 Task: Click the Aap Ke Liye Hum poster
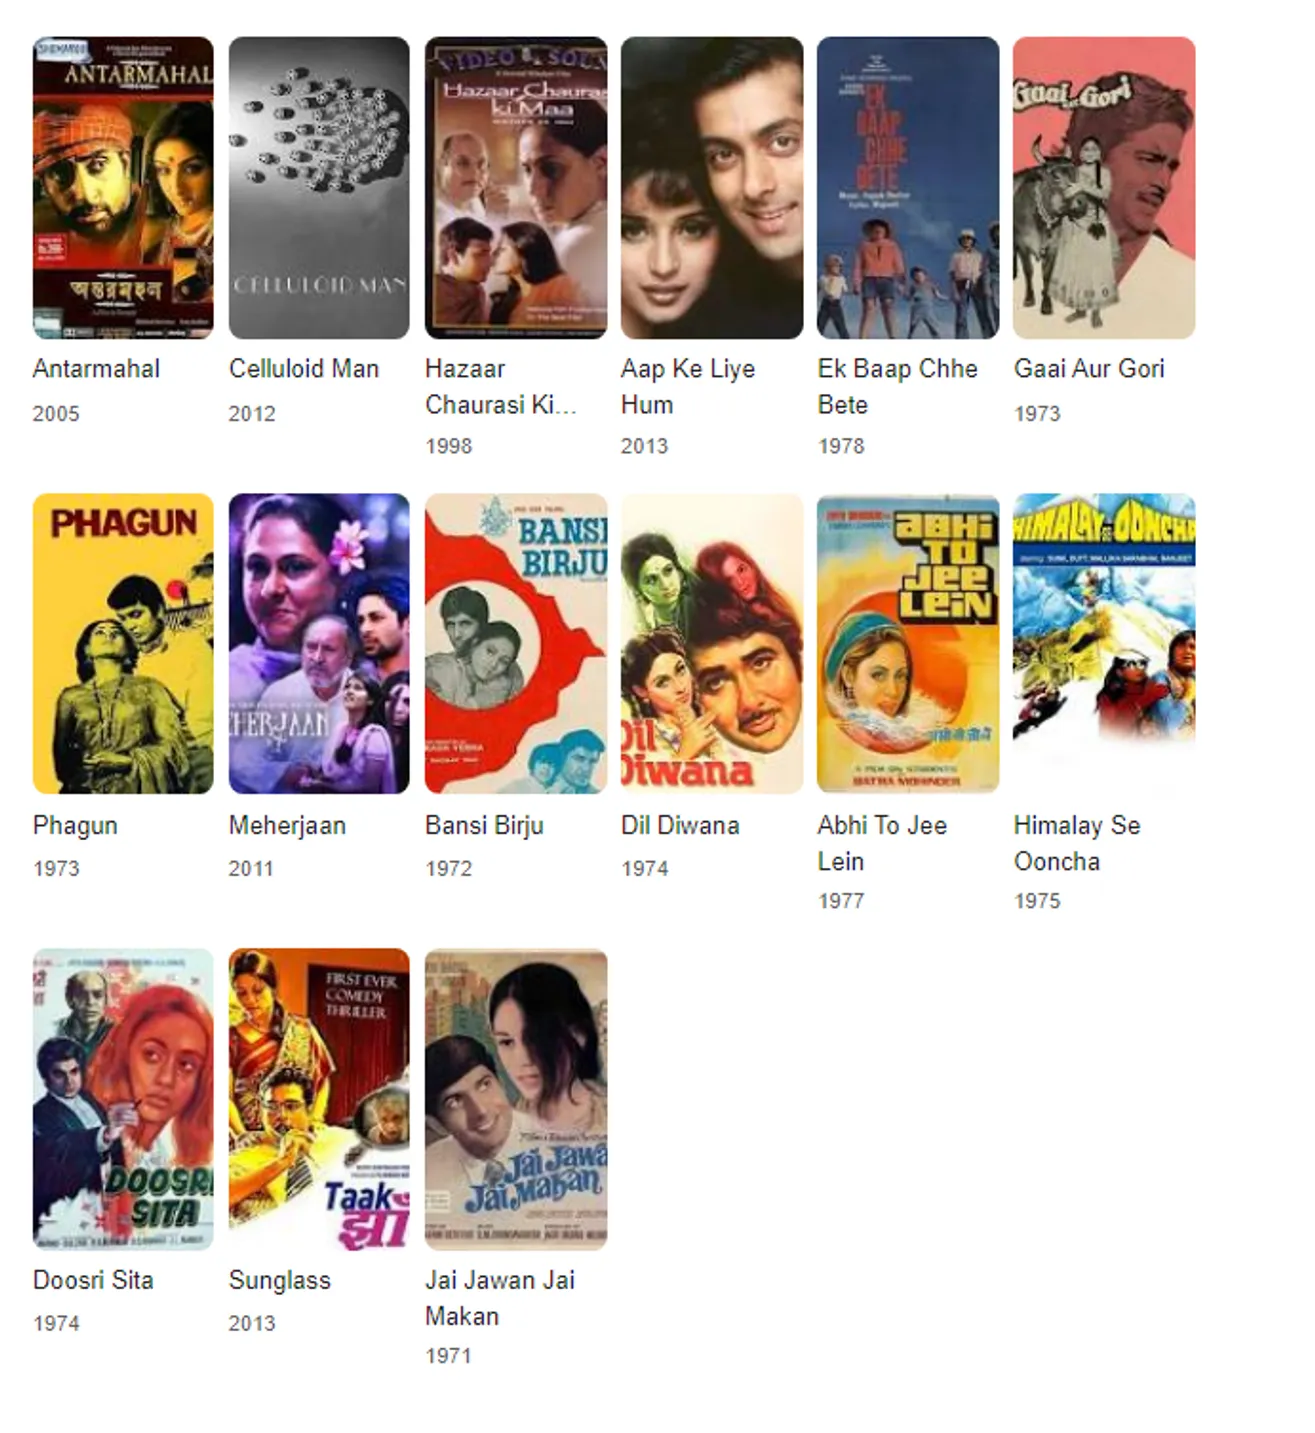712,188
